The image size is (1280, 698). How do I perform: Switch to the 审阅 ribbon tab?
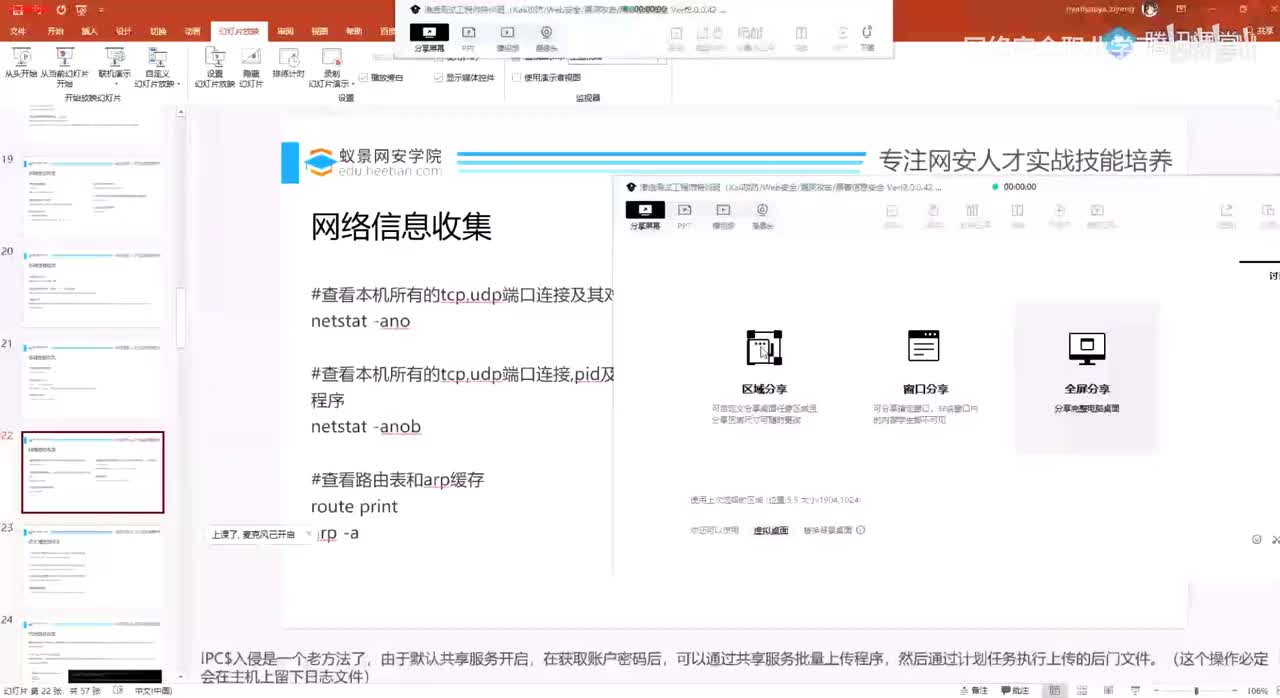285,31
